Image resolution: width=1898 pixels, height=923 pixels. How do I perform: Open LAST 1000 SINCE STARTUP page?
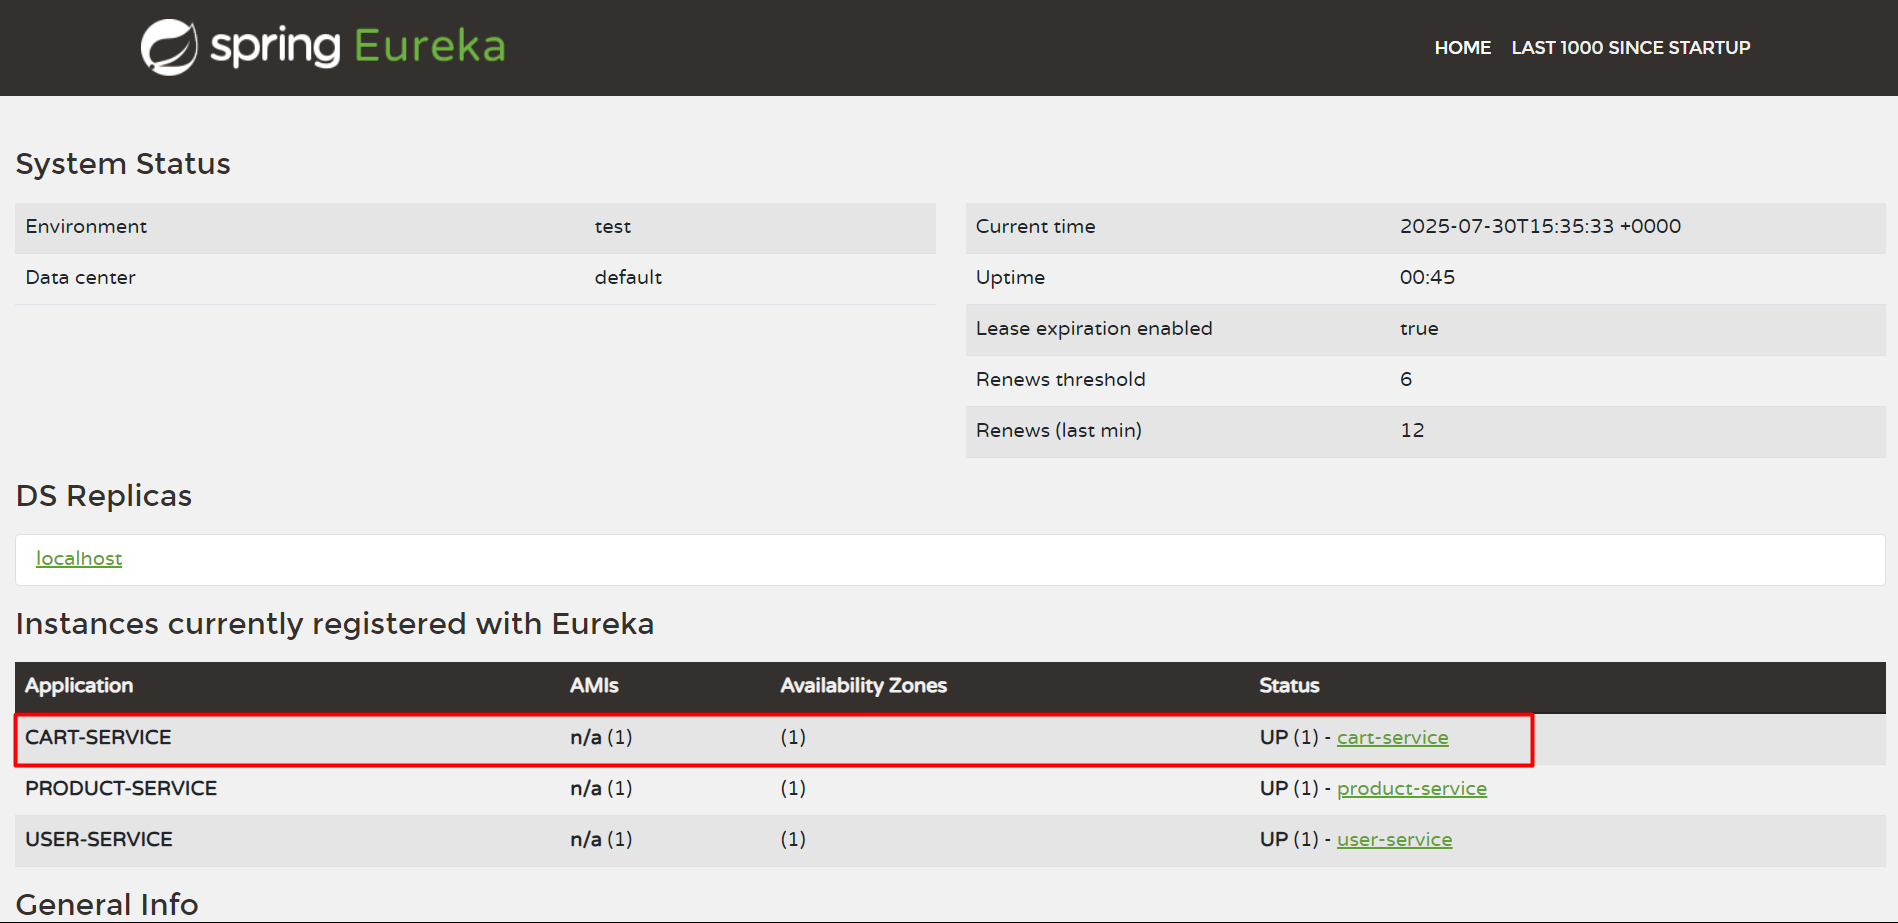tap(1630, 48)
